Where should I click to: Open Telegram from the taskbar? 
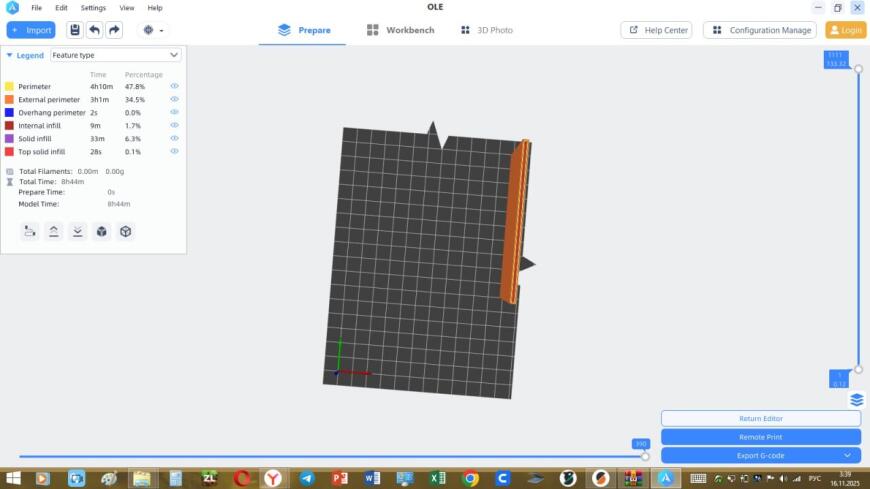coord(307,478)
